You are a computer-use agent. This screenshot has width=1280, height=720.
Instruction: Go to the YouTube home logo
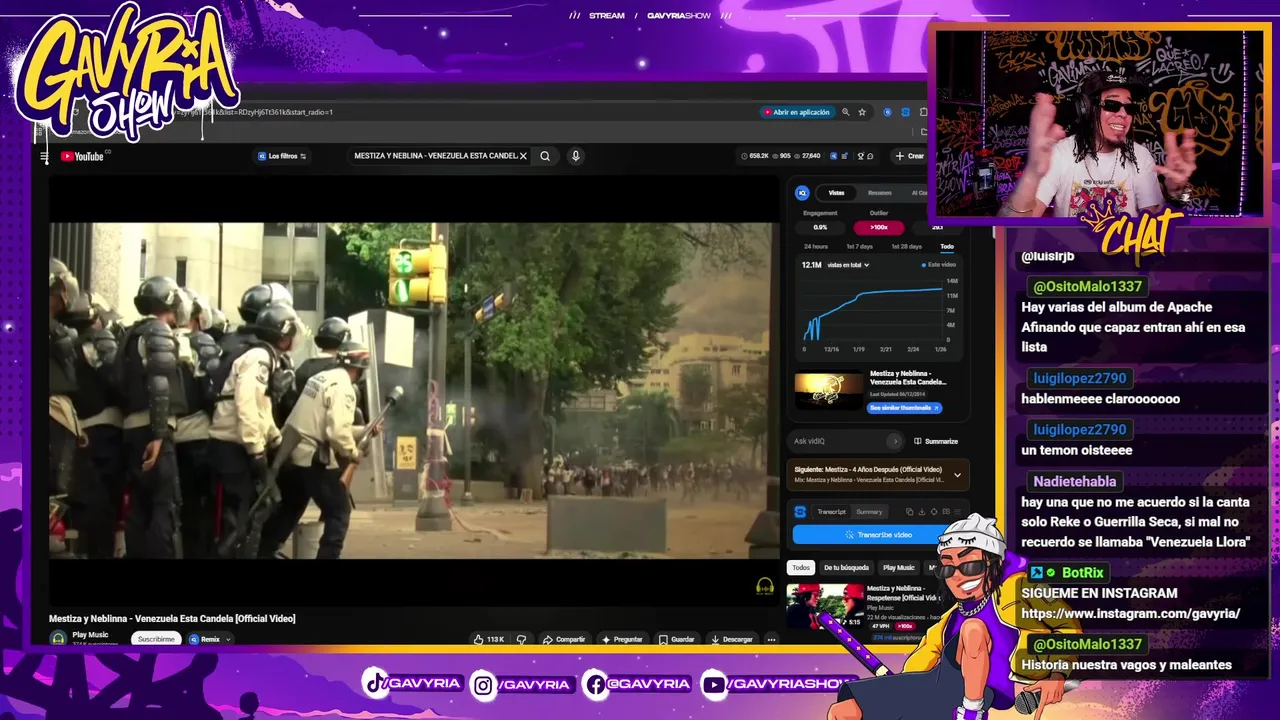pos(83,156)
